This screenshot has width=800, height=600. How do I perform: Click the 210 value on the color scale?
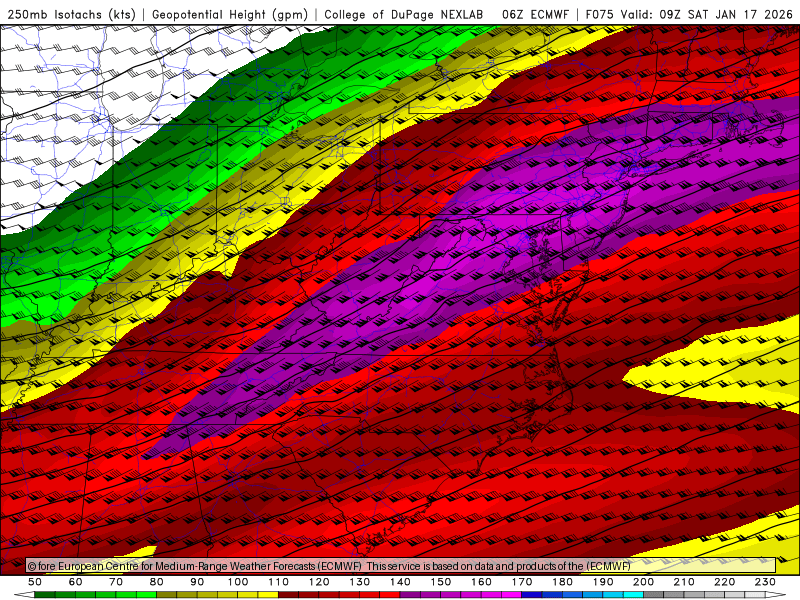coord(684,582)
